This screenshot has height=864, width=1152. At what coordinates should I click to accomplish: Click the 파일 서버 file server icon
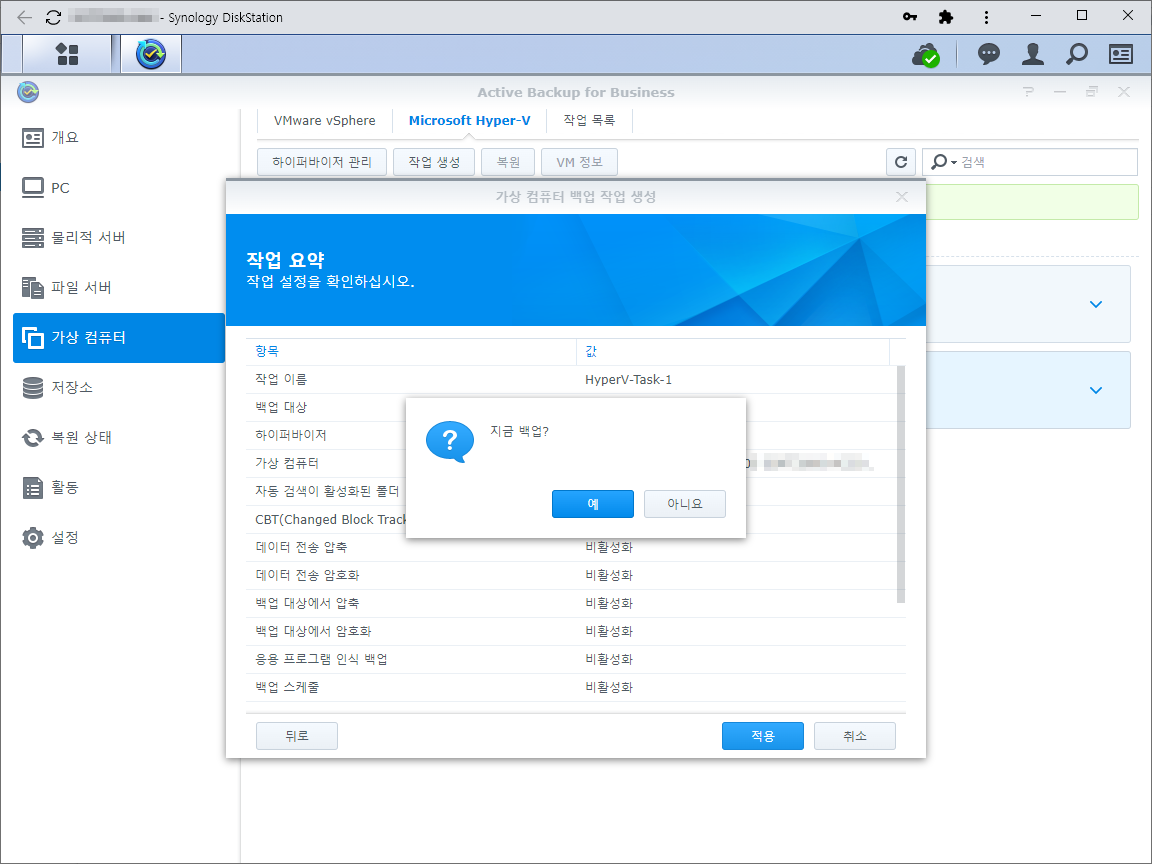[x=32, y=287]
